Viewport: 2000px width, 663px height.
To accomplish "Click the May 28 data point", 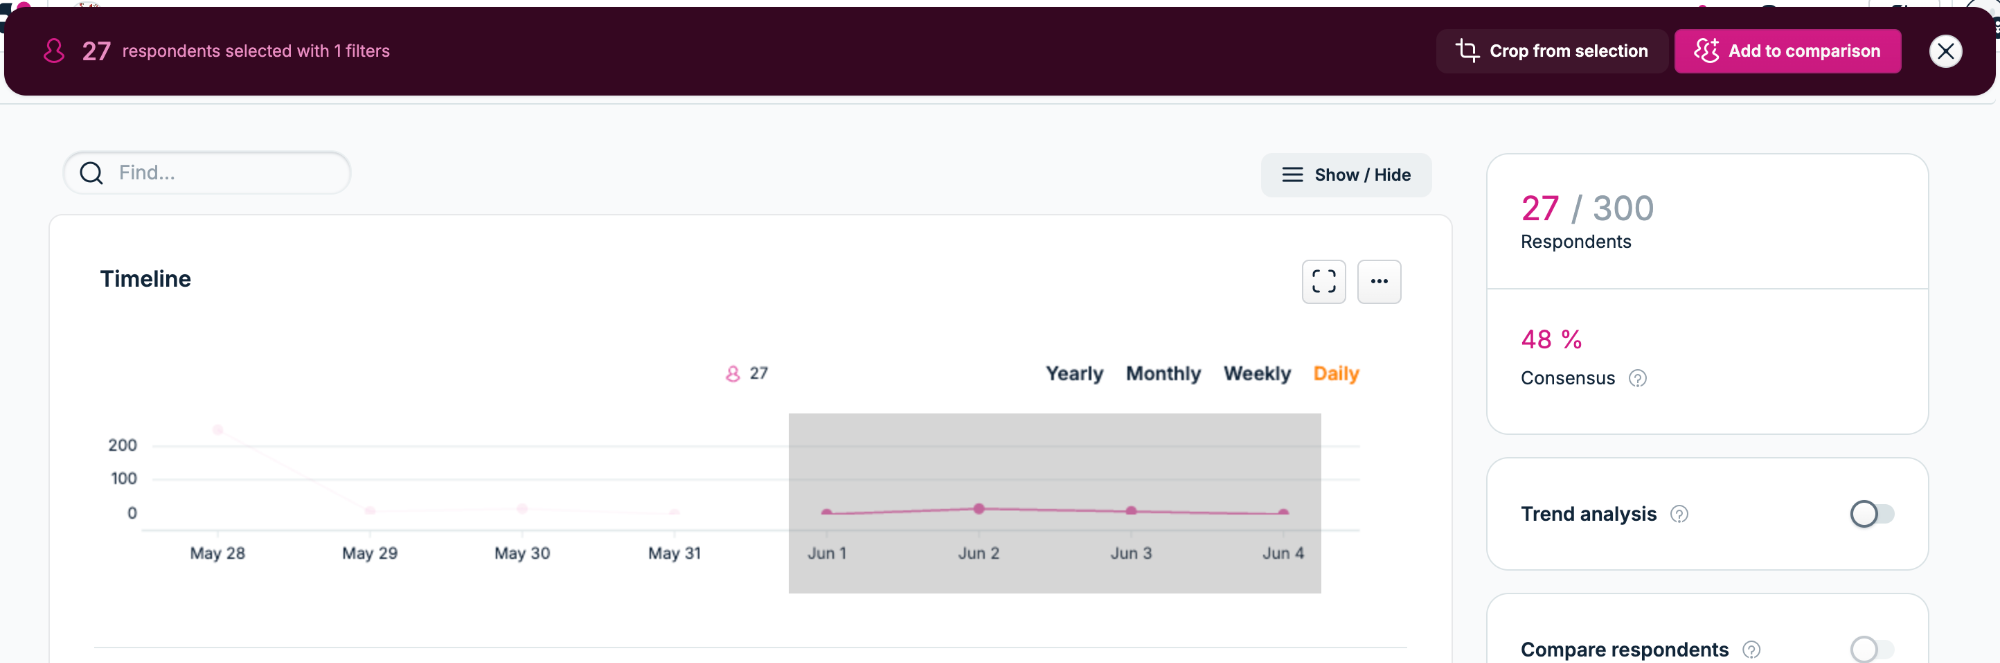I will coord(218,430).
